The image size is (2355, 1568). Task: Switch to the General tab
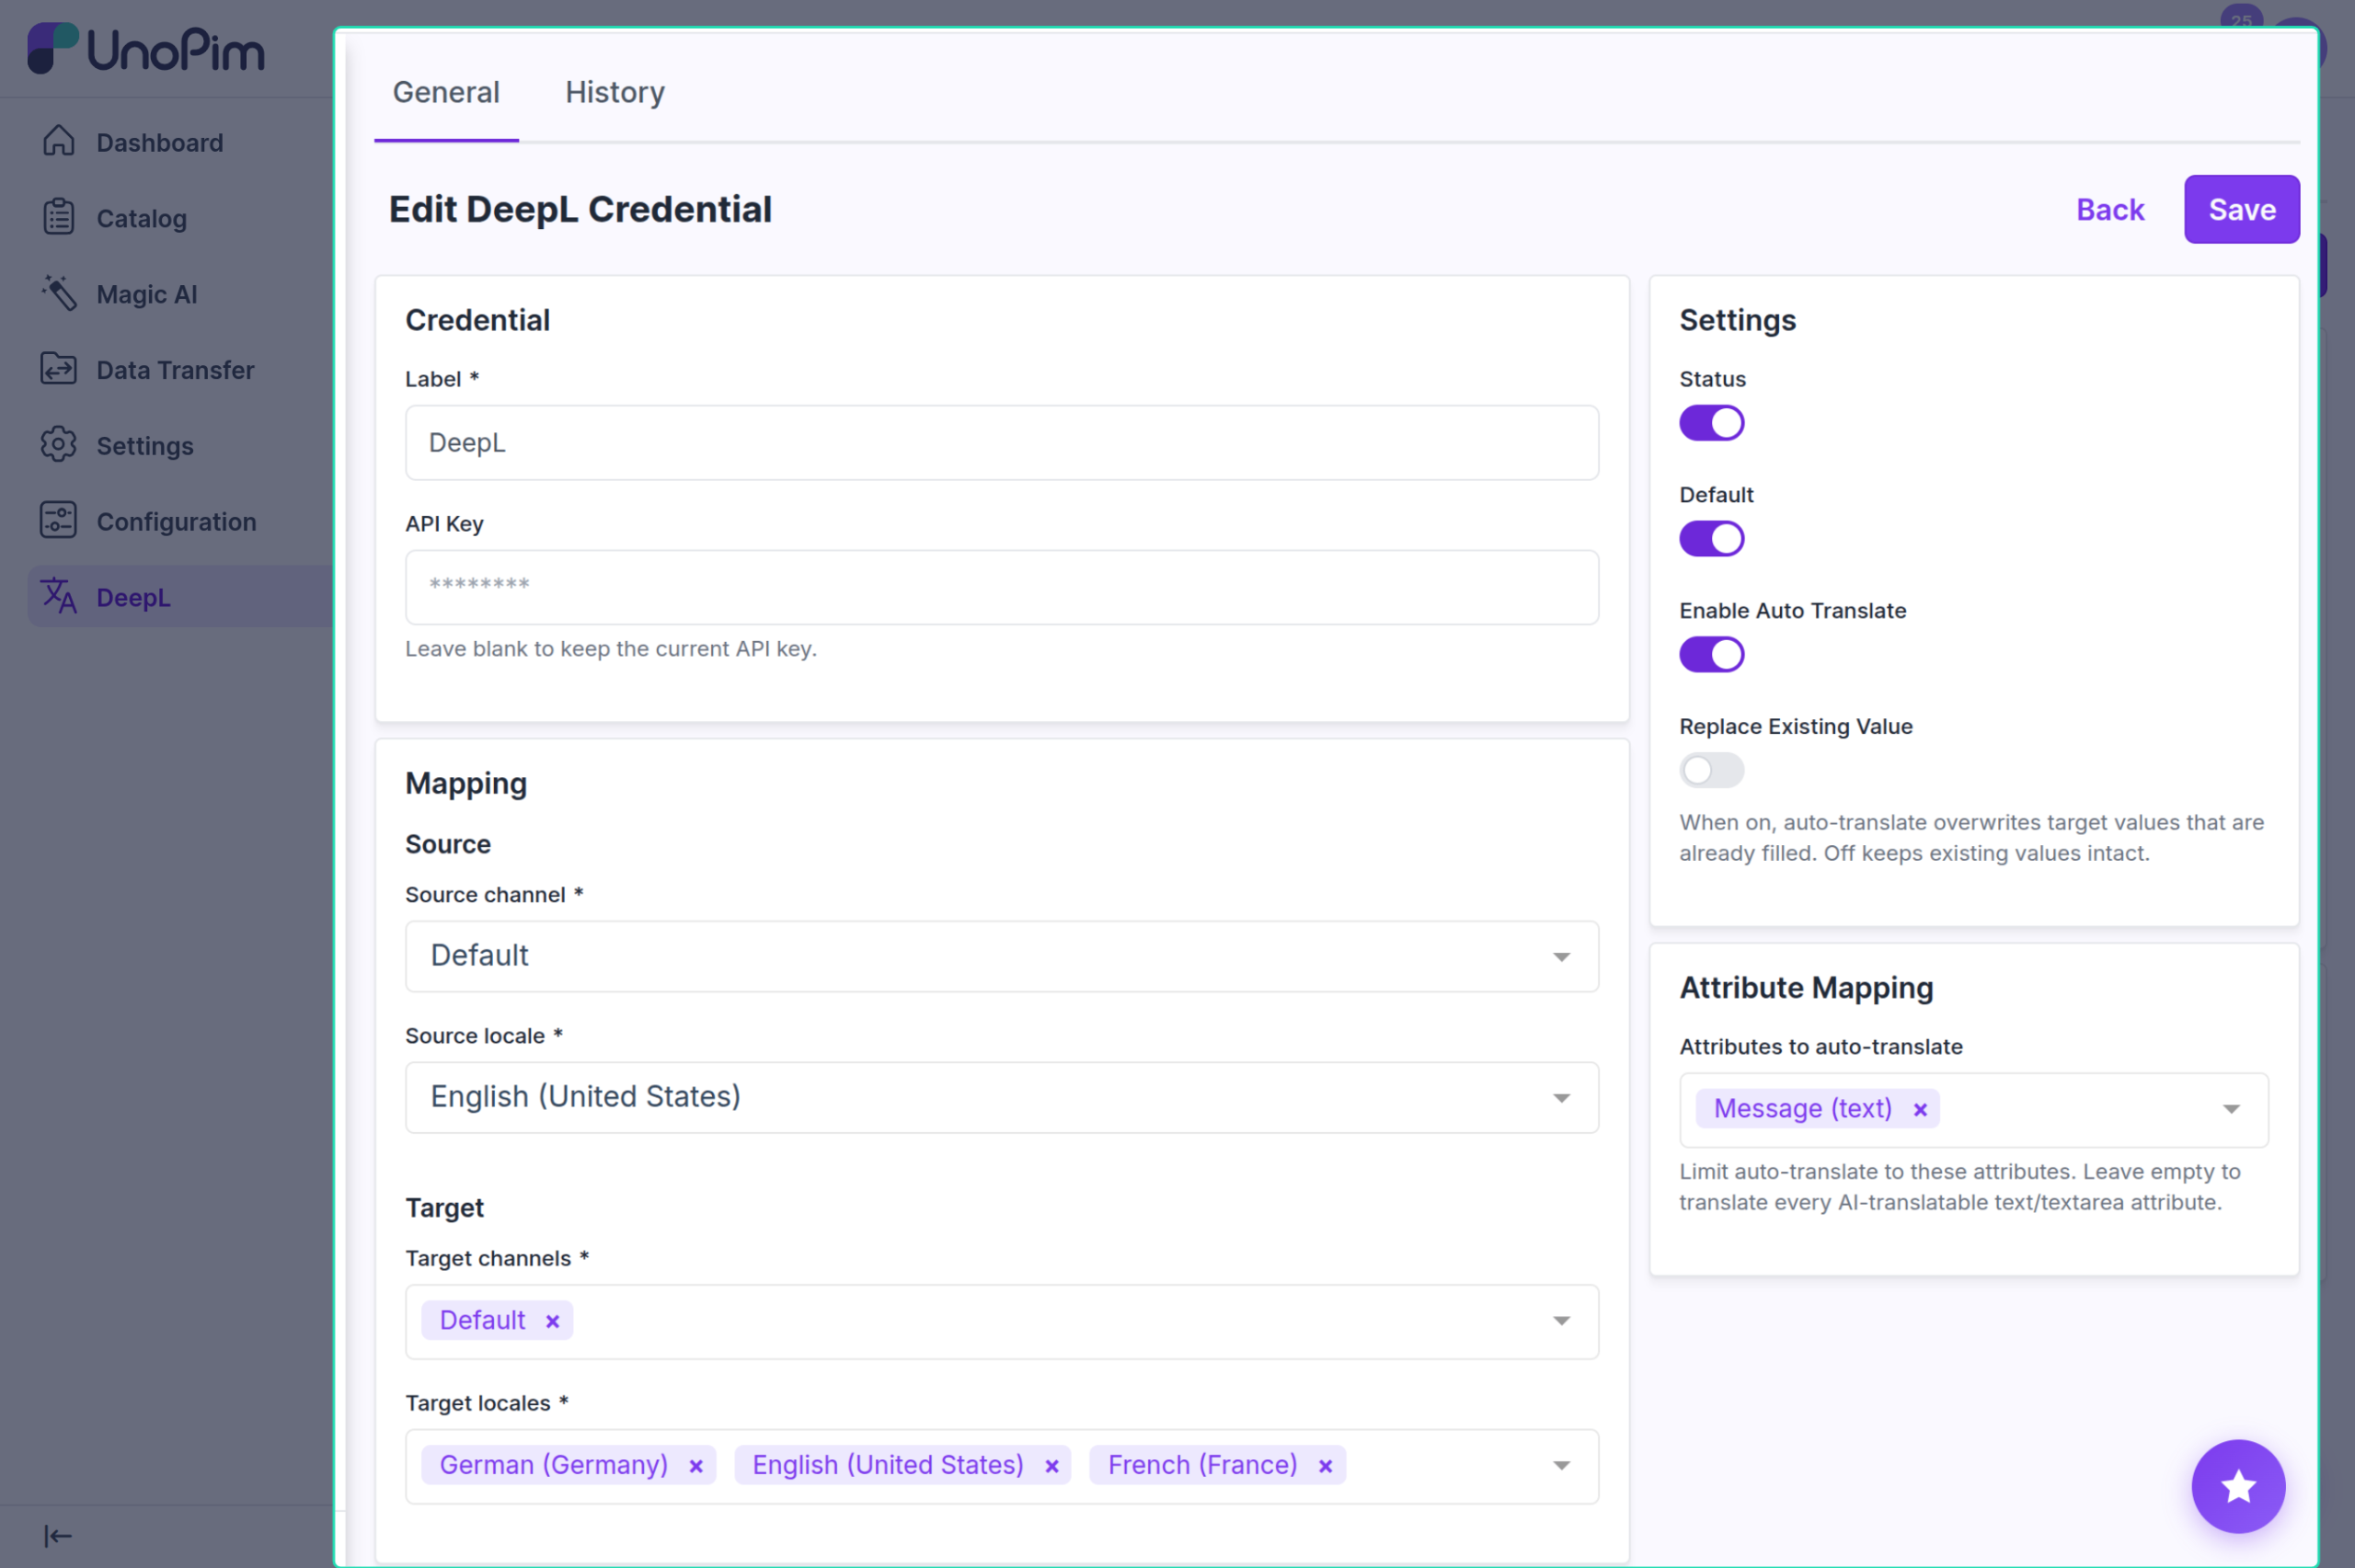446,92
